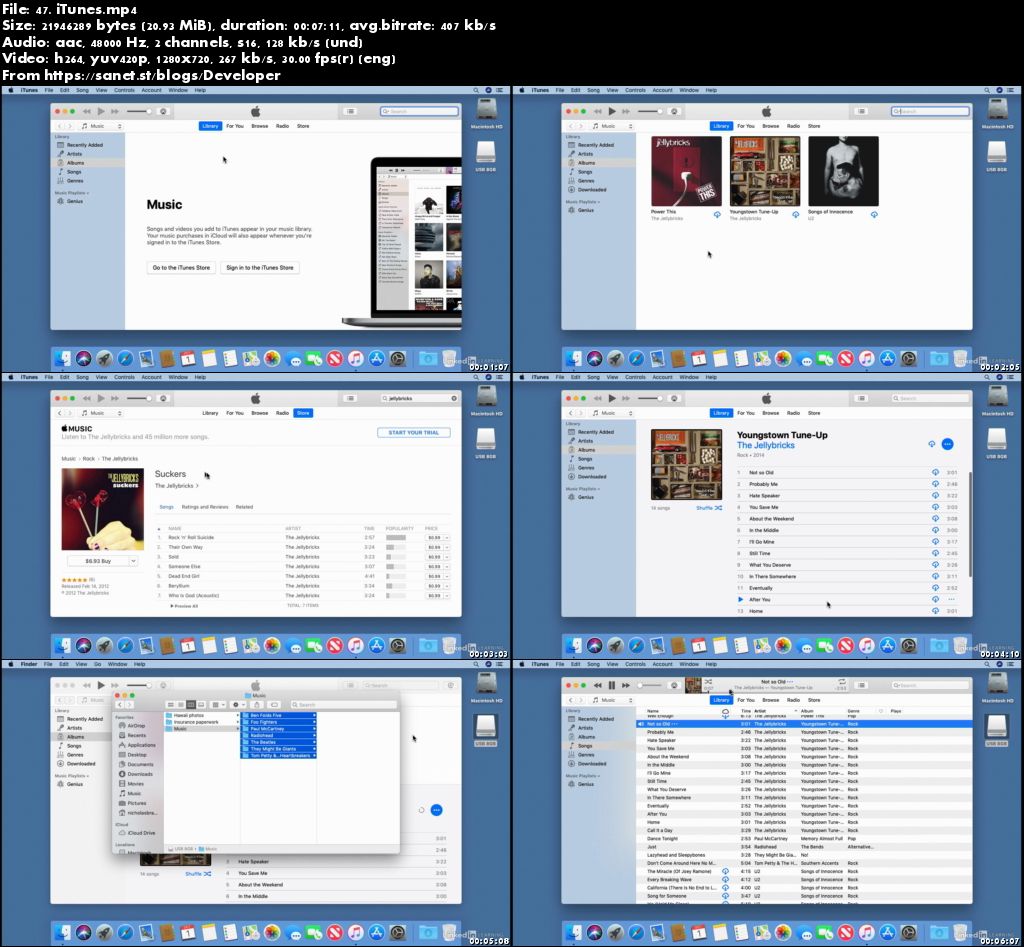In 06:07 frame, toggle shuffle in now-playing display
The height and width of the screenshot is (947, 1024).
[709, 681]
